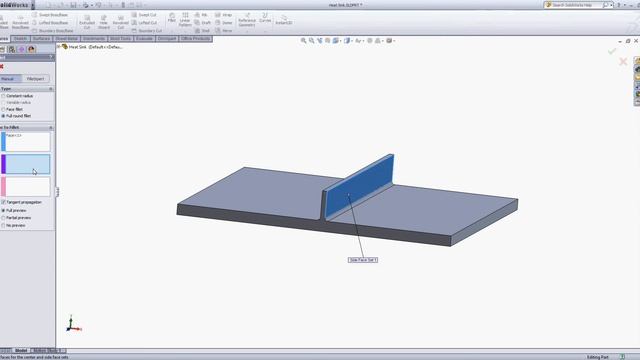The height and width of the screenshot is (360, 640).
Task: Open the Curves tool
Action: pyautogui.click(x=265, y=18)
